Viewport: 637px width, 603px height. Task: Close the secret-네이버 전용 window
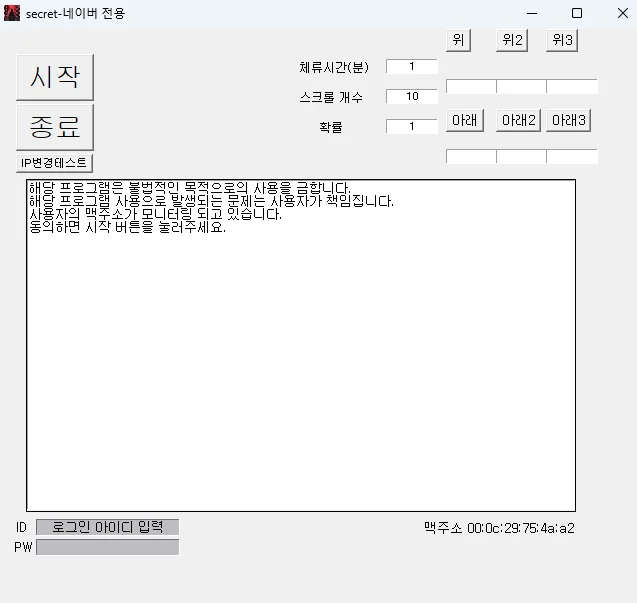[x=623, y=13]
